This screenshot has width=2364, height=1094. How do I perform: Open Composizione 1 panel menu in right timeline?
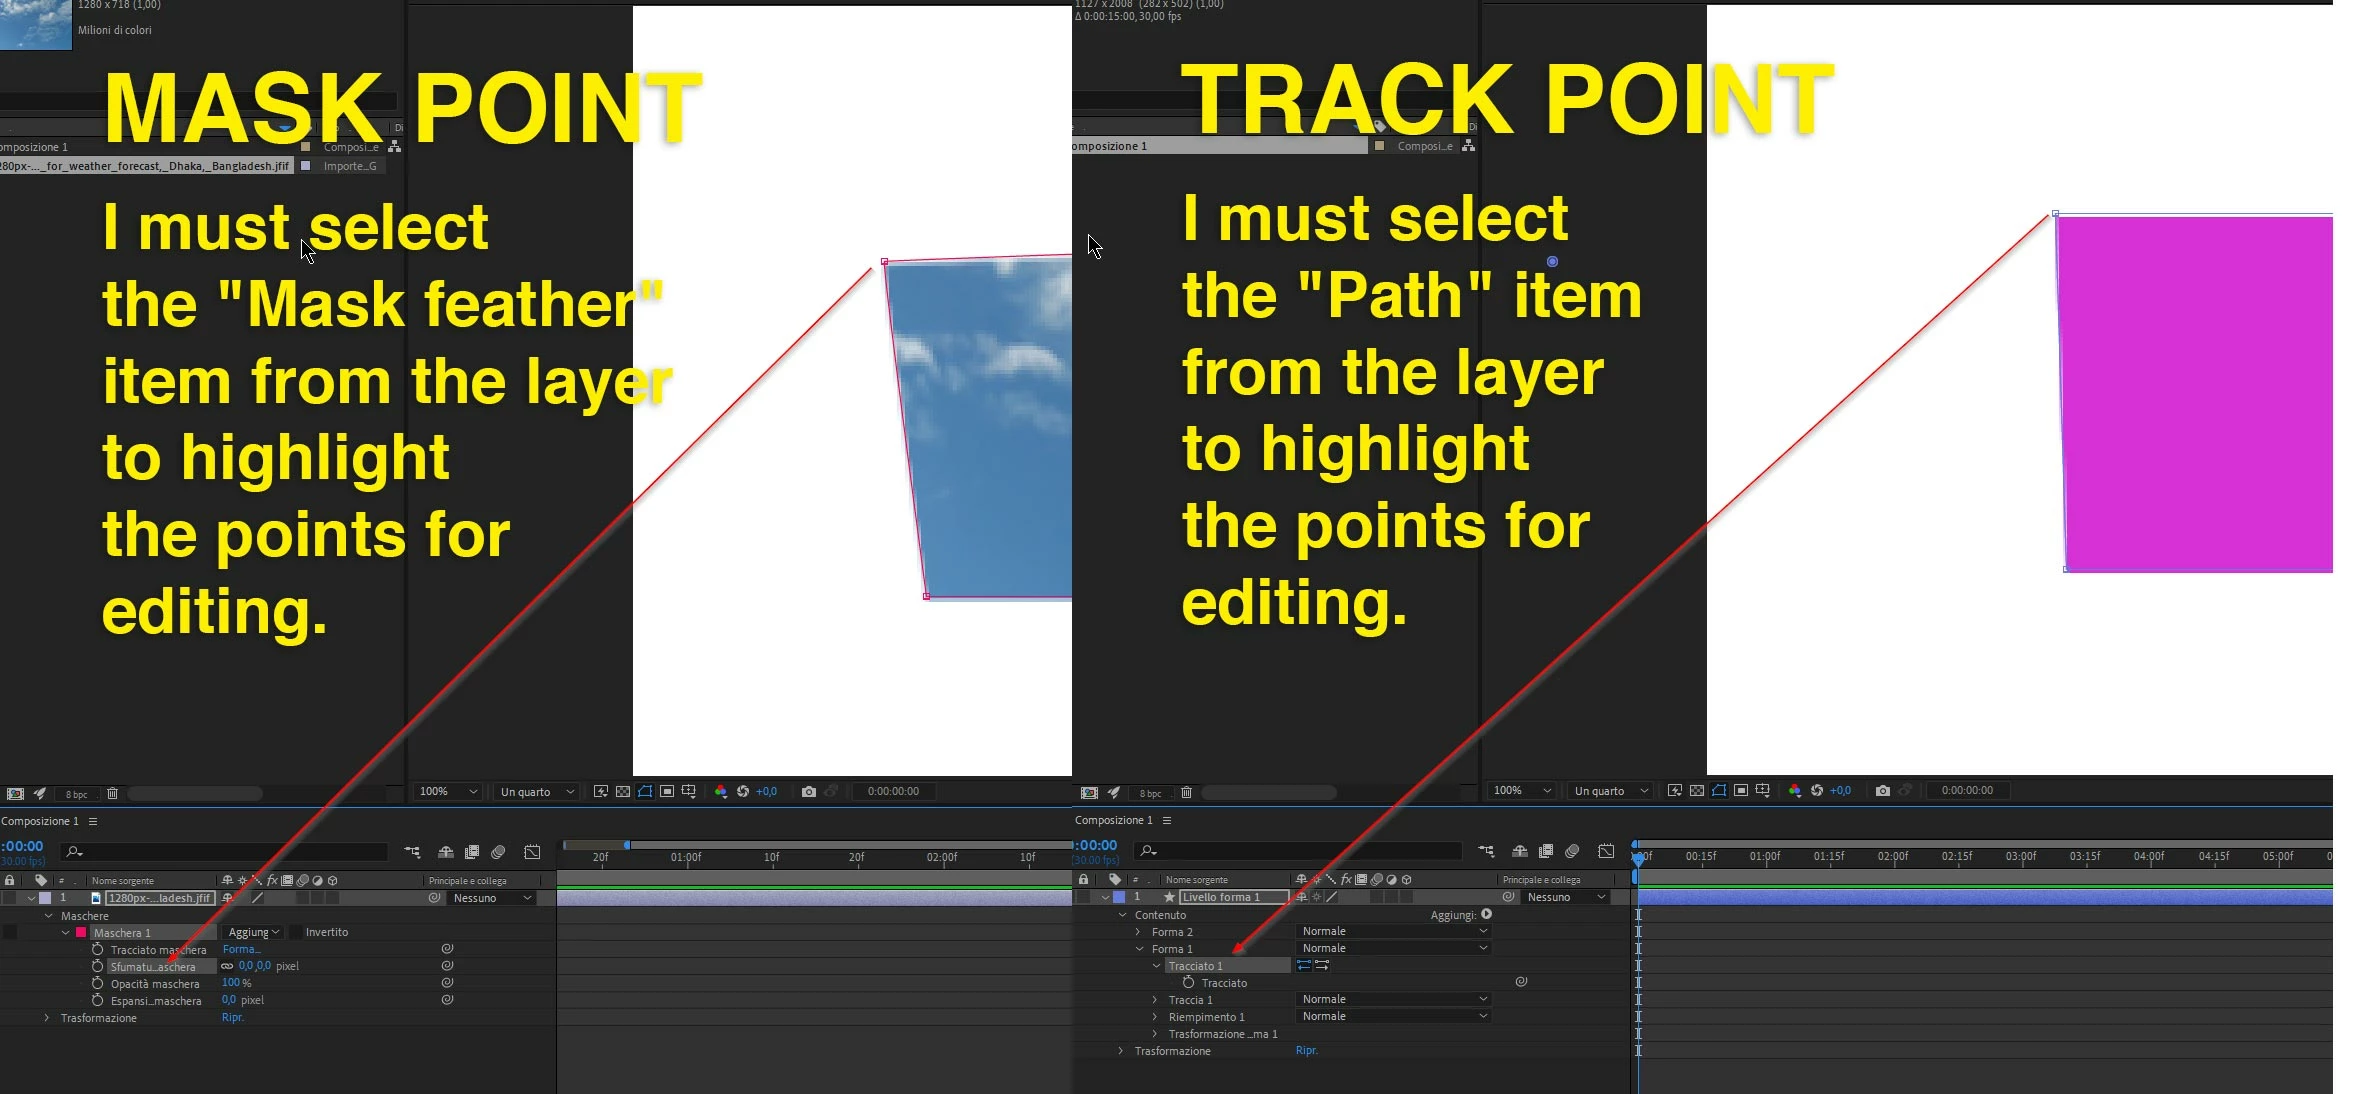coord(1166,820)
